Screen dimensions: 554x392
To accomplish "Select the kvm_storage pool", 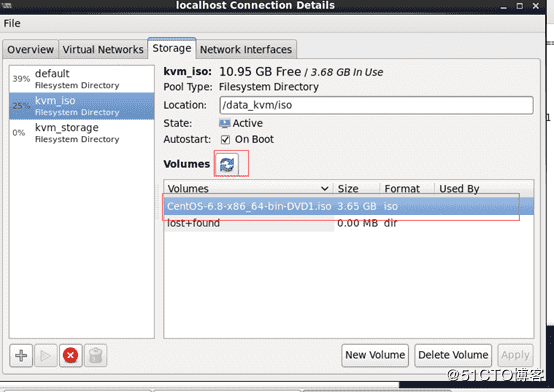I will pyautogui.click(x=82, y=133).
